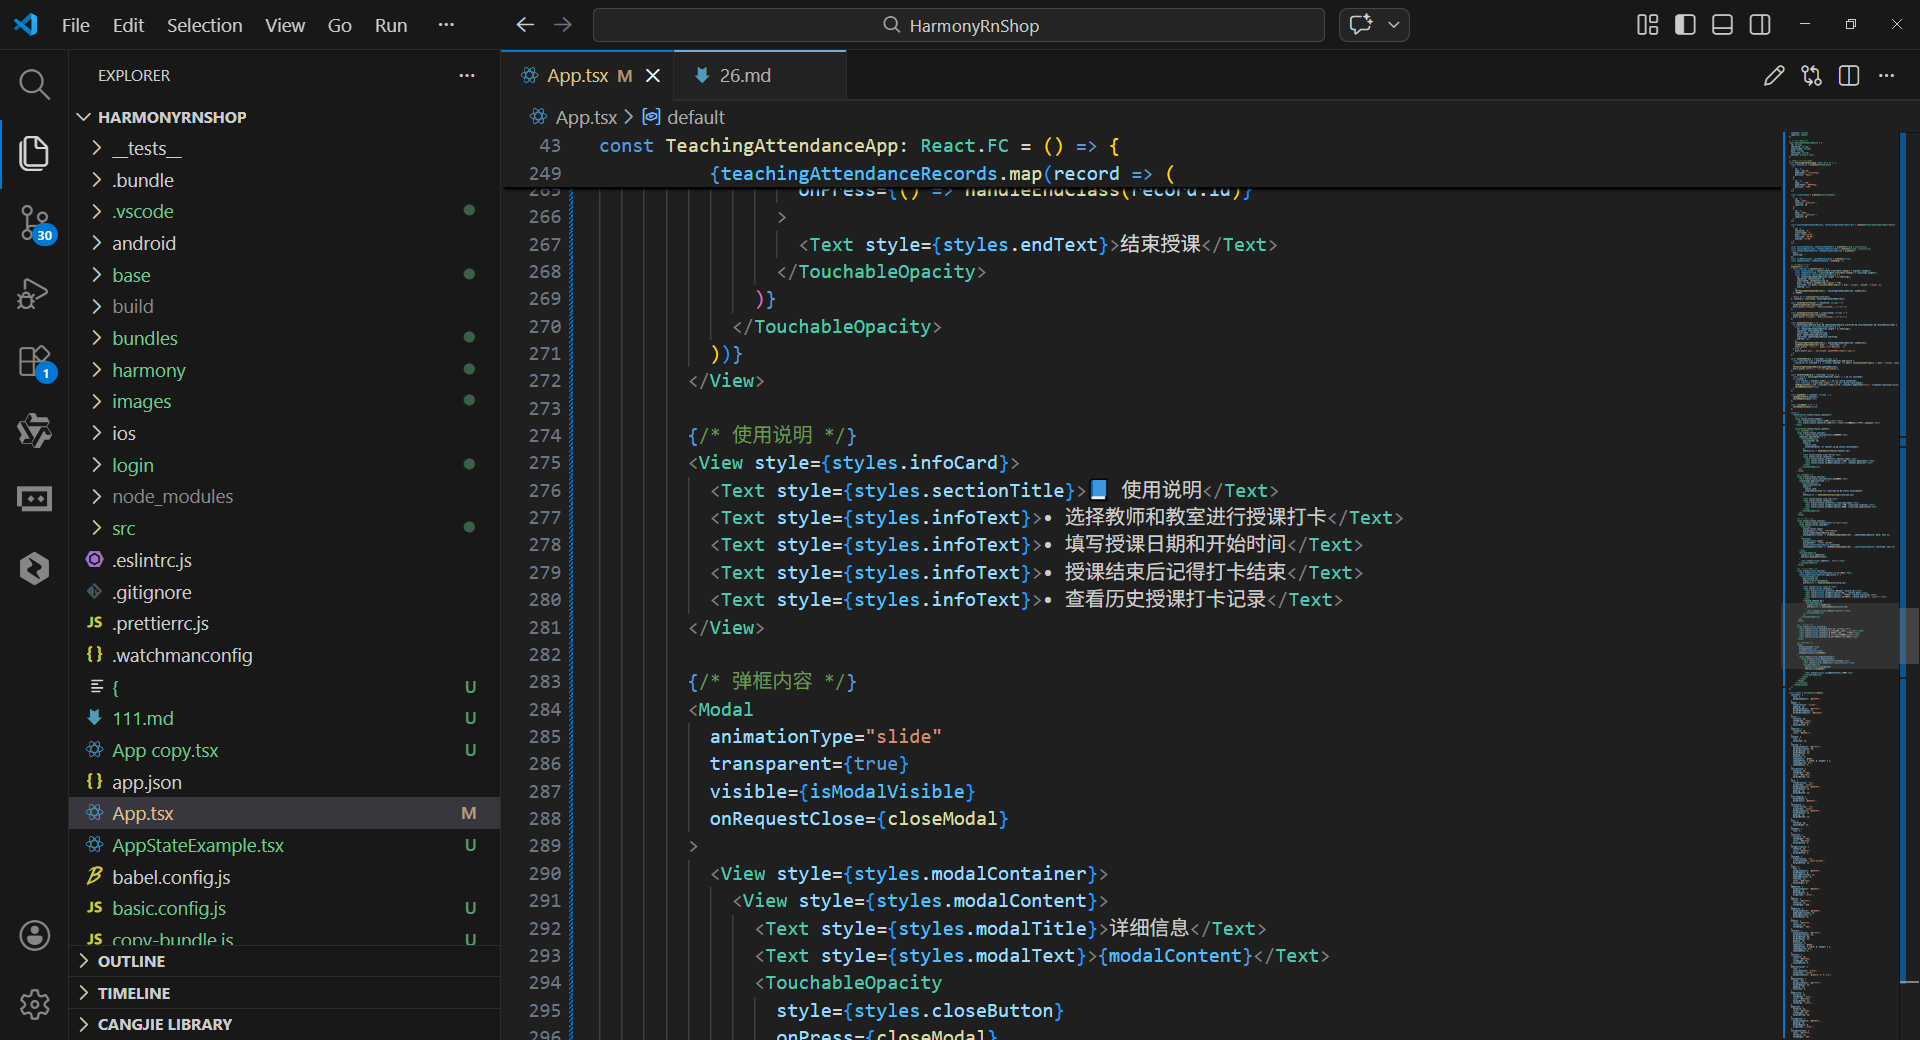Open editor More Actions ellipsis
1920x1040 pixels.
coord(1887,76)
